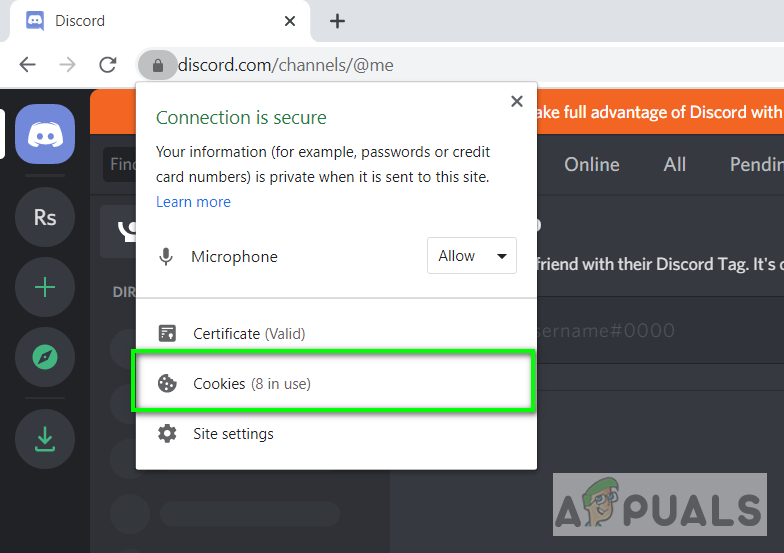Click the Download Apps arrow icon

45,439
